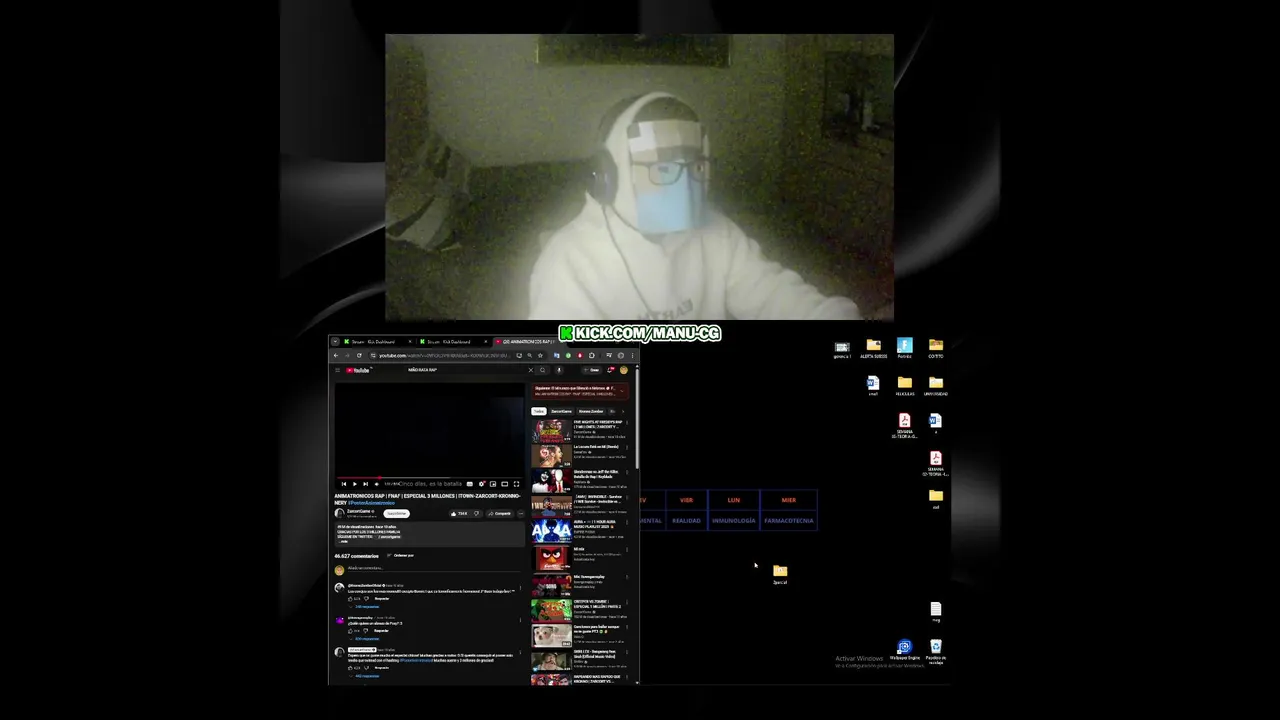The height and width of the screenshot is (720, 1280).
Task: Play the video with the play button
Action: [355, 484]
